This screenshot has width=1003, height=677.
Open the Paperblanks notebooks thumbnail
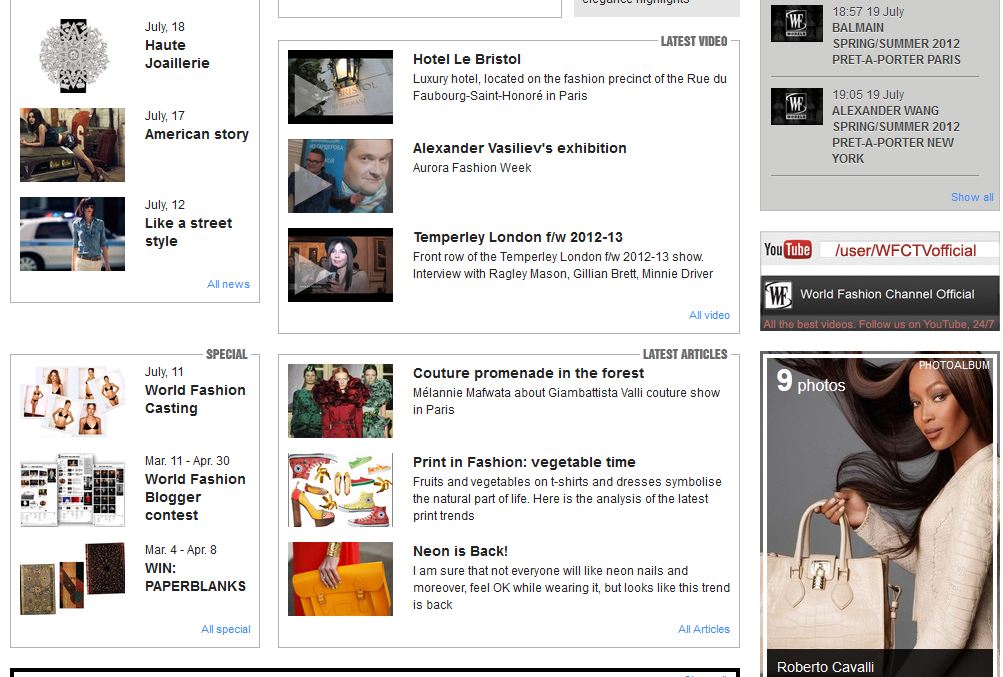pos(73,579)
